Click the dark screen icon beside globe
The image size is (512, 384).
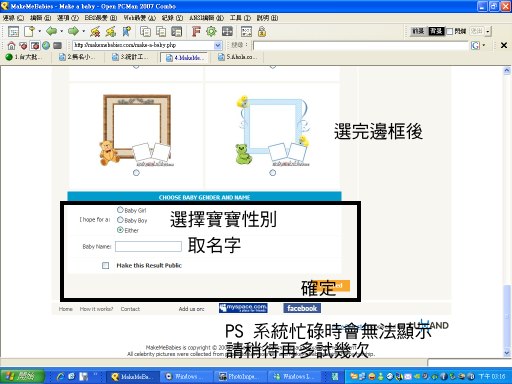[x=57, y=45]
